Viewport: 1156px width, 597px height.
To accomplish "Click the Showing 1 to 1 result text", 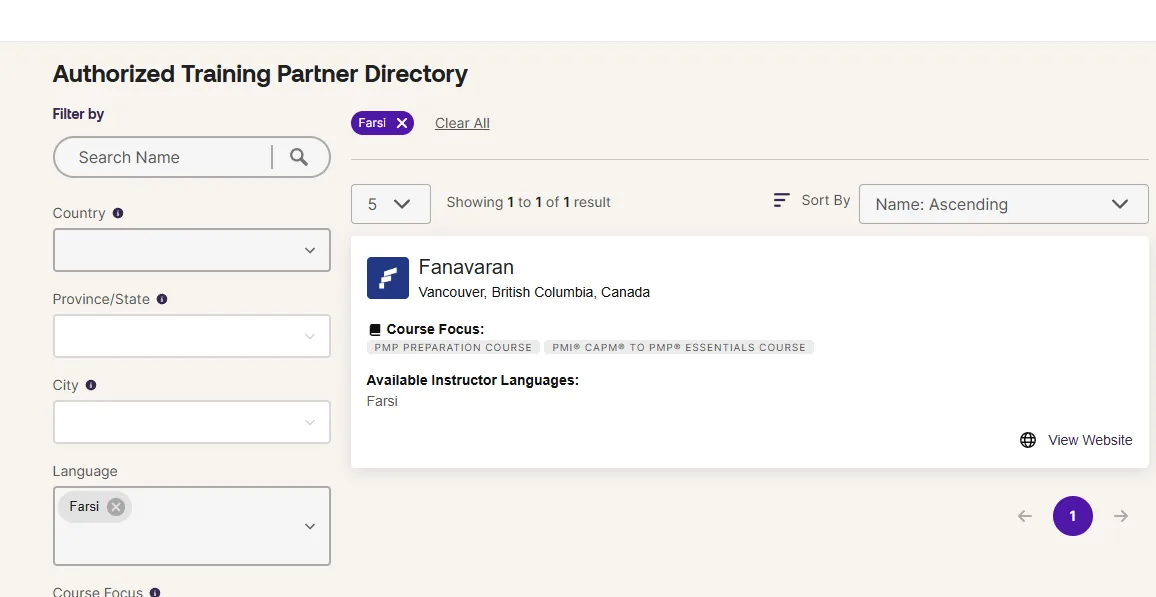I will tap(529, 202).
